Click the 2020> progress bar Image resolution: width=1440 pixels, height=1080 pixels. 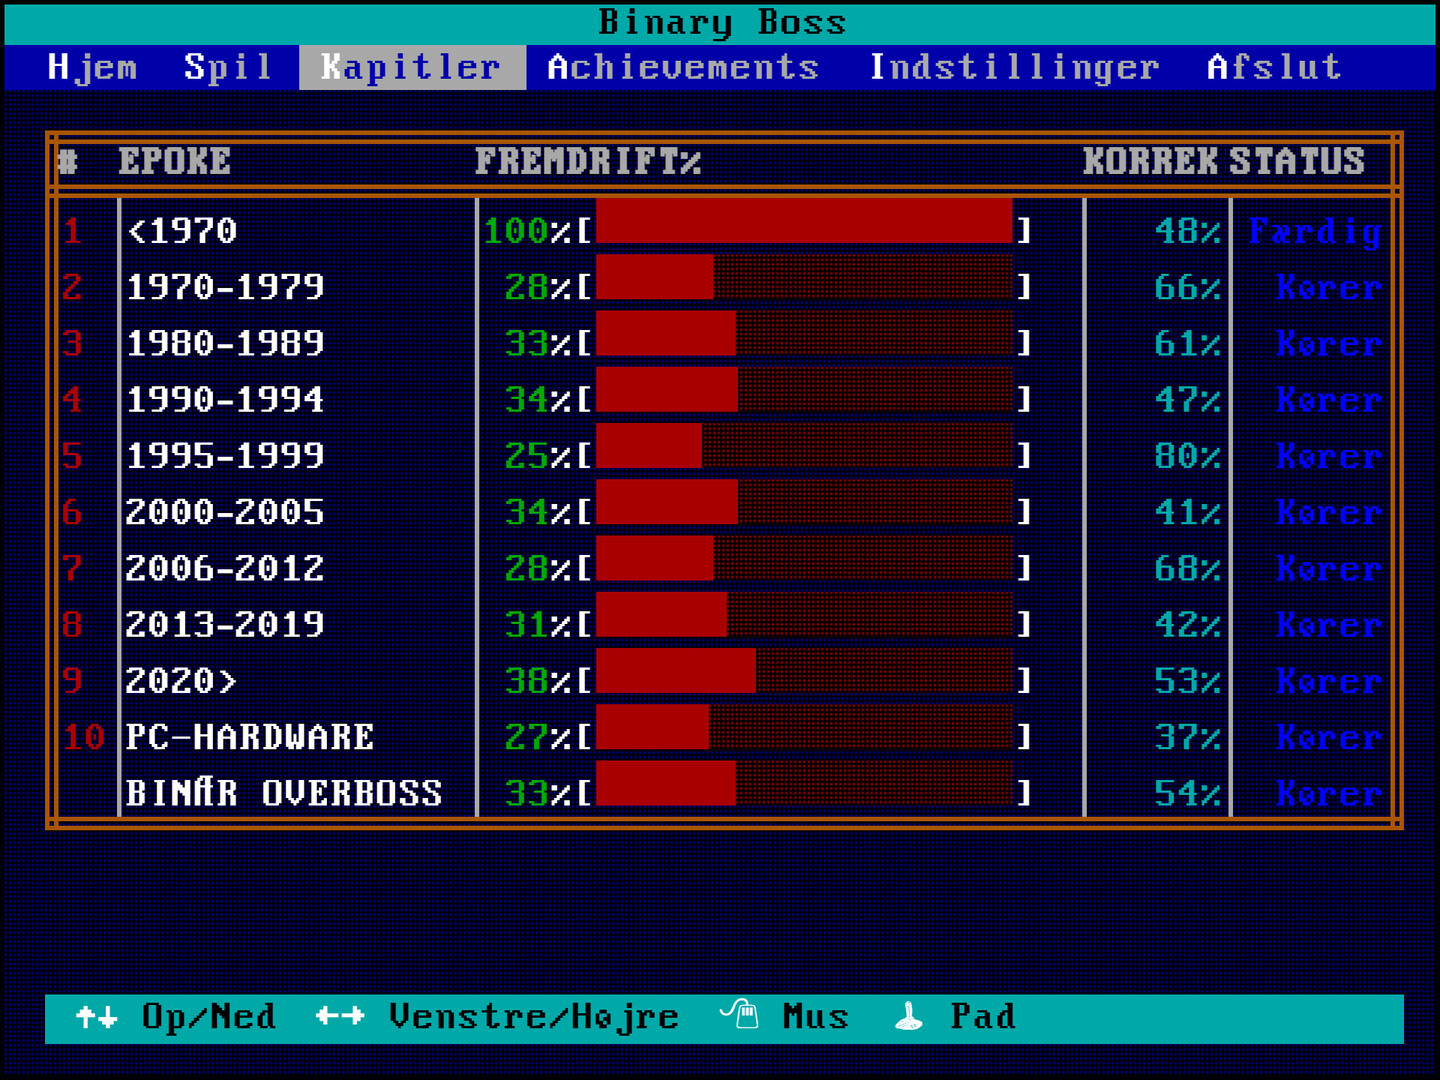pos(804,681)
